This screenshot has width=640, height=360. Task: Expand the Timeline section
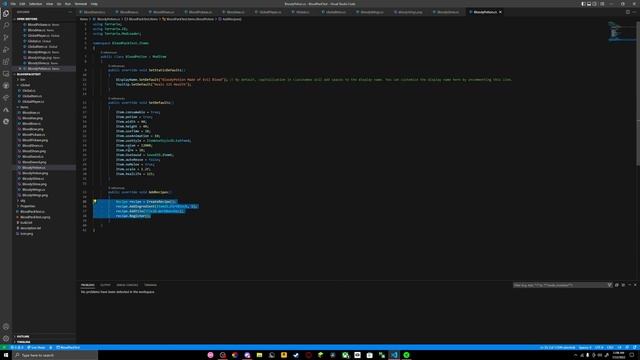(x=44, y=342)
